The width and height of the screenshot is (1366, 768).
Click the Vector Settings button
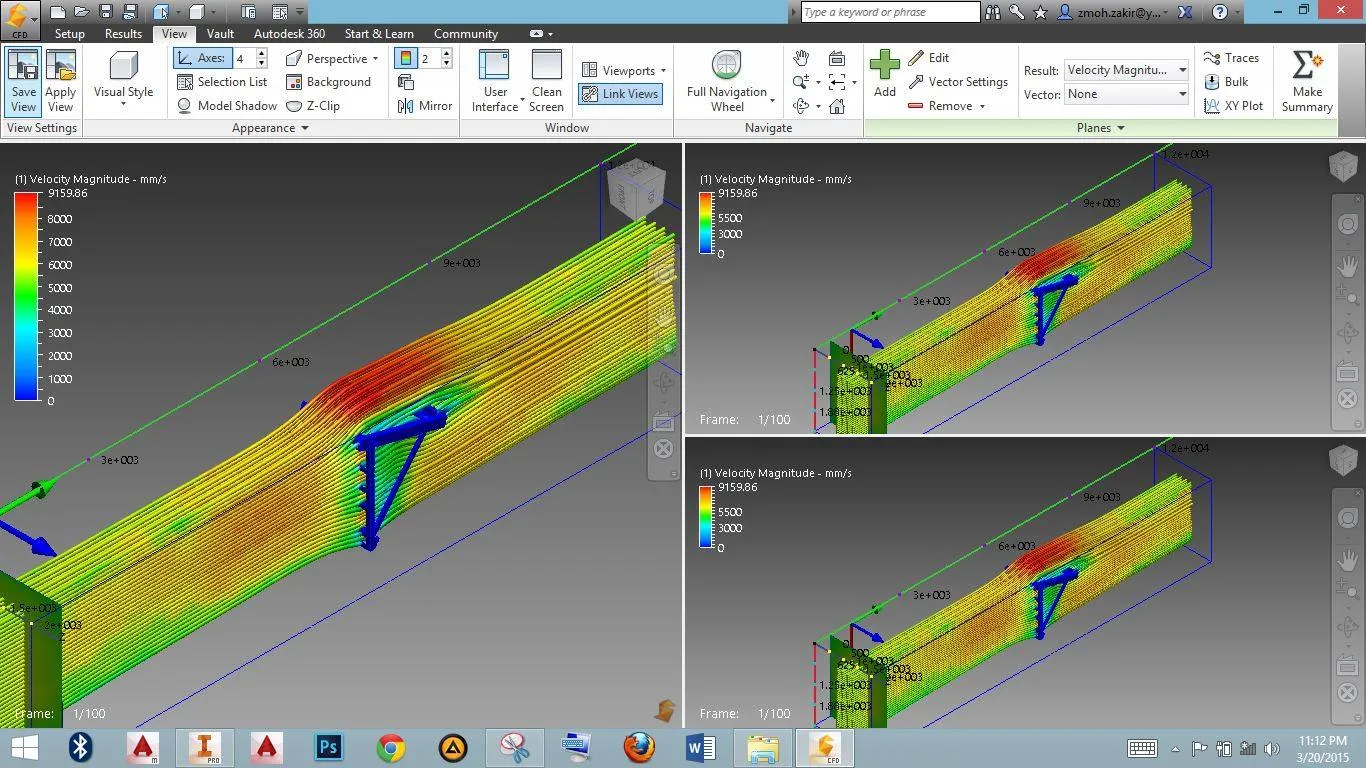(x=958, y=82)
